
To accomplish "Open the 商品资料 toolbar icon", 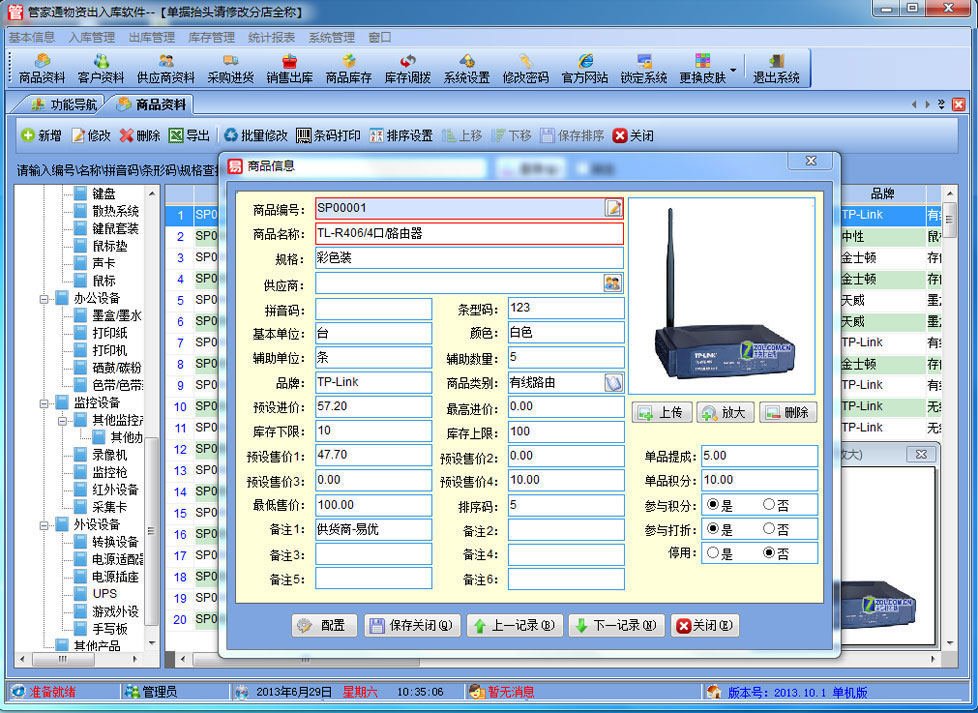I will 41,68.
